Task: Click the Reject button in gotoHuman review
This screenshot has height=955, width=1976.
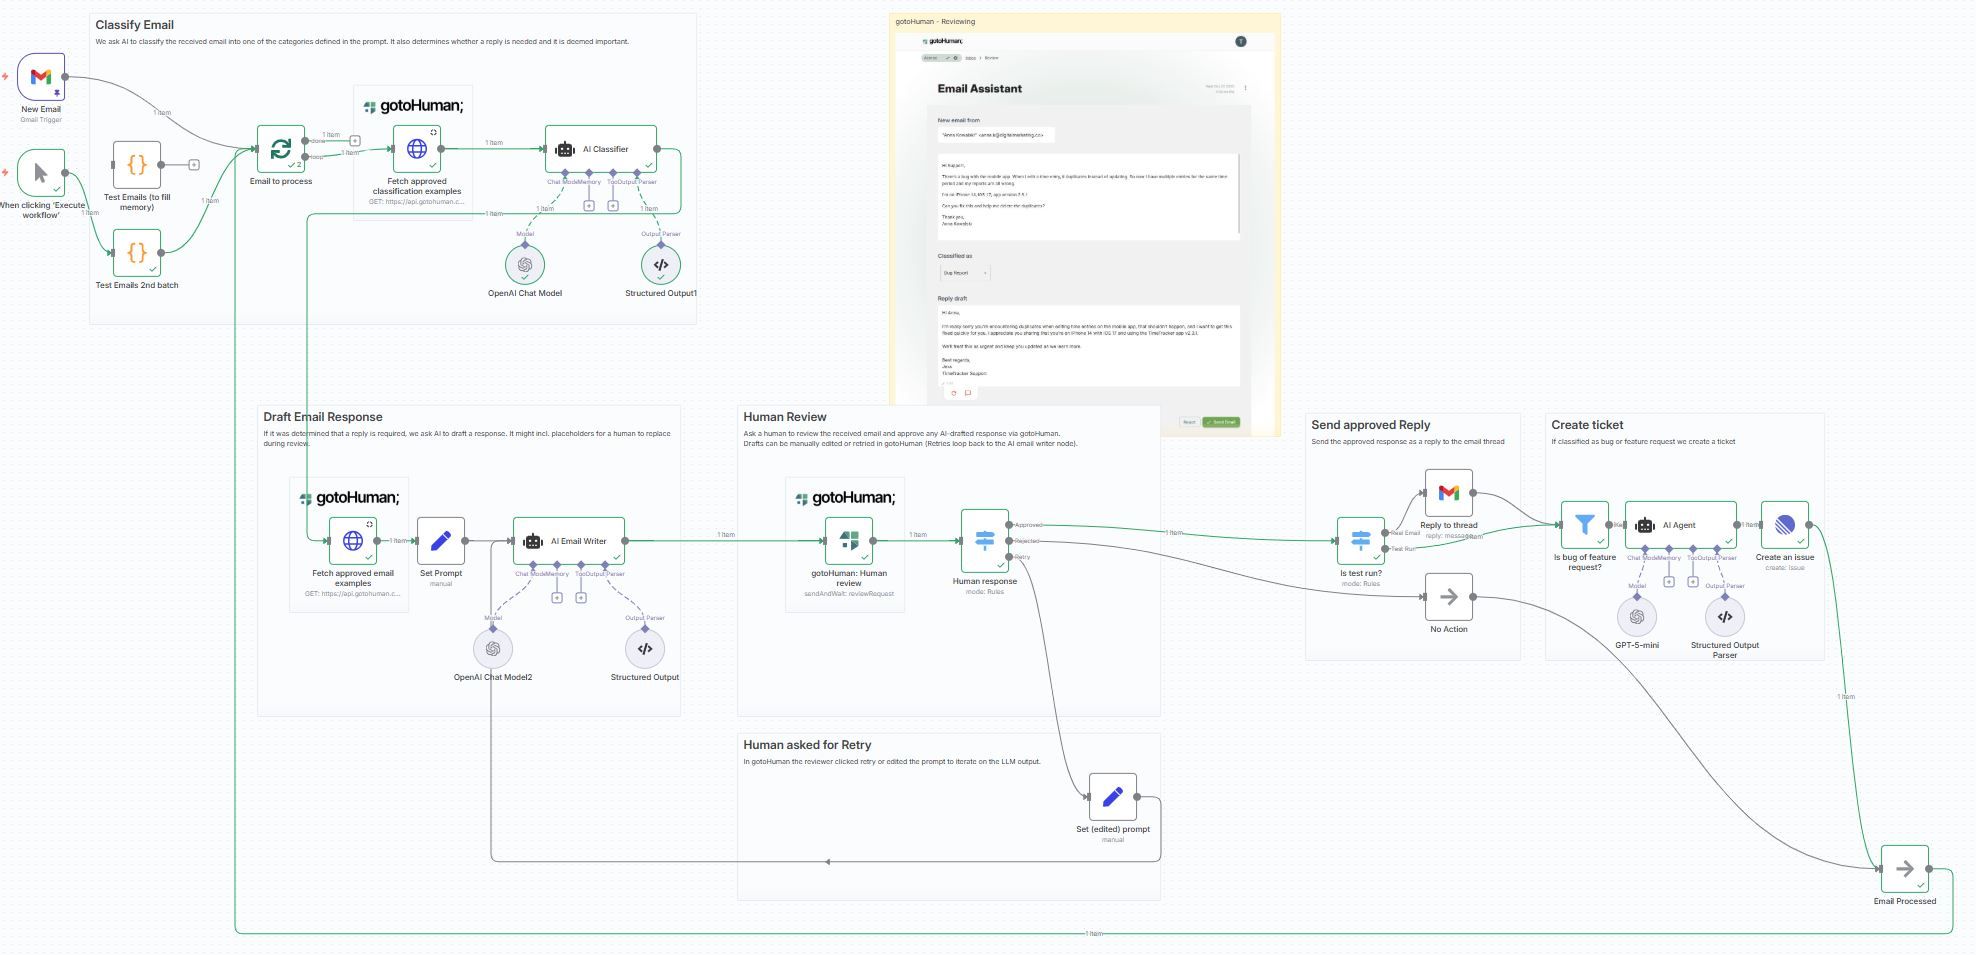Action: pos(1188,422)
